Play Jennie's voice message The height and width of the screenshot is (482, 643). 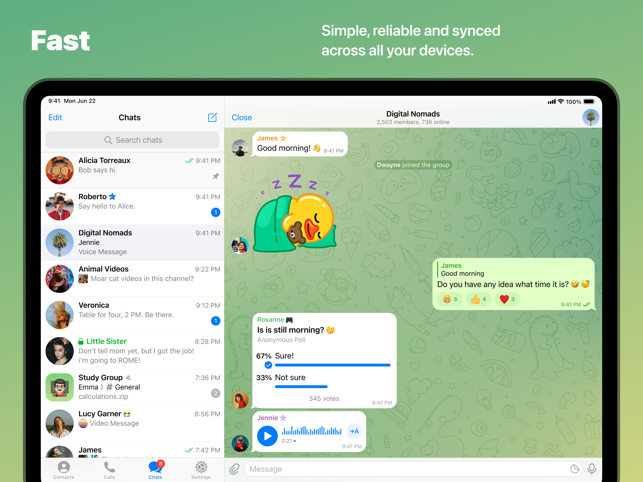pyautogui.click(x=267, y=436)
